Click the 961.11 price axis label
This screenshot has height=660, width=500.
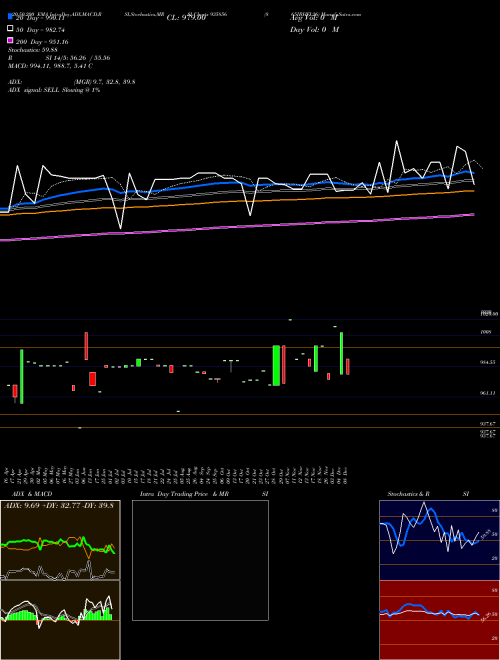coord(489,393)
